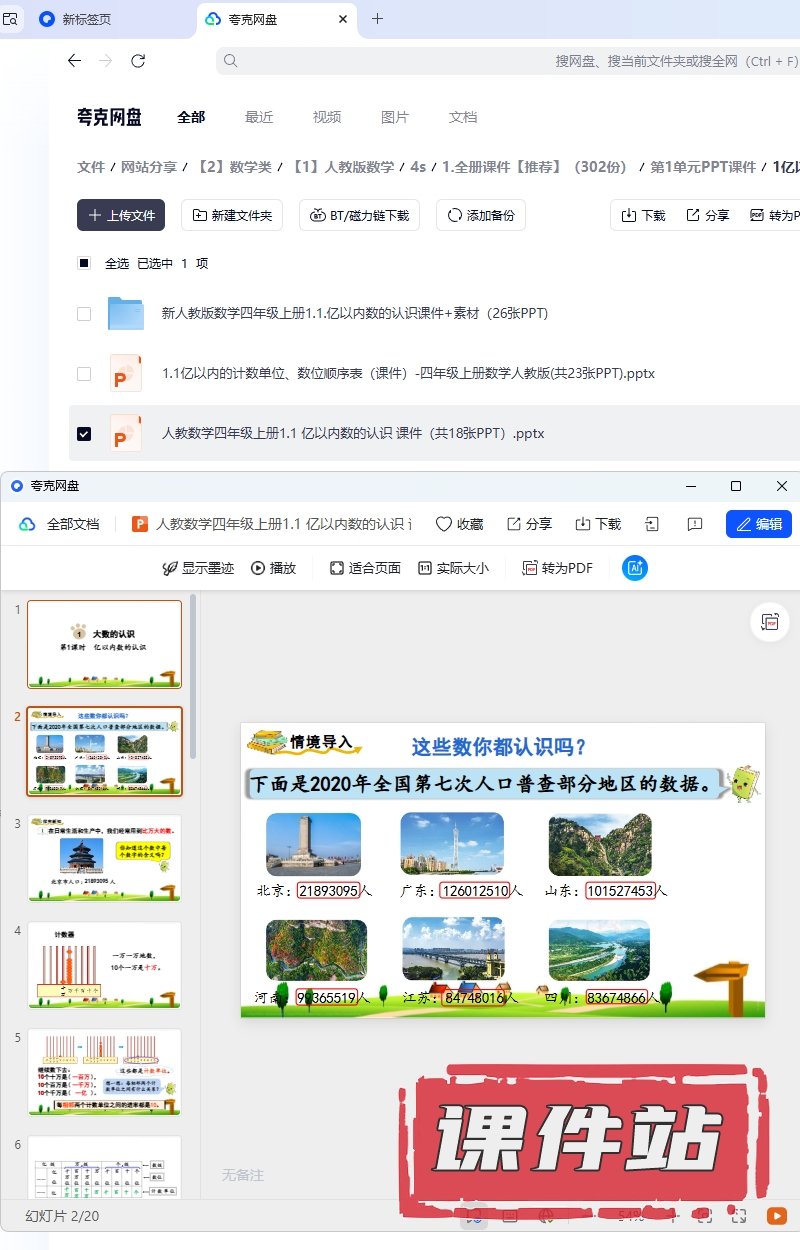The height and width of the screenshot is (1250, 800).
Task: Check the box for 新人教版数学 folder
Action: pyautogui.click(x=84, y=314)
